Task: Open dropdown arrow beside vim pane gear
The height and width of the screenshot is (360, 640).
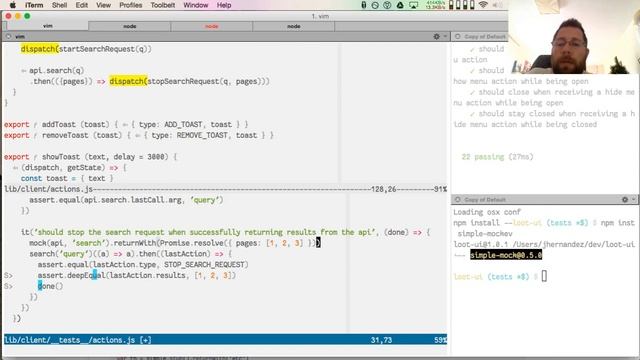Action: tap(444, 36)
